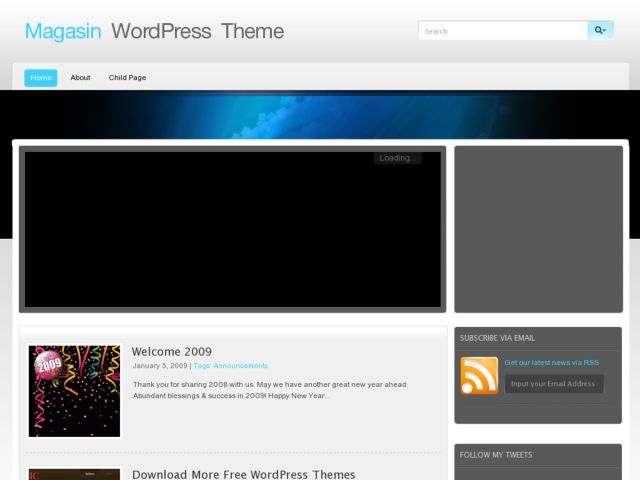Click the Follow My Tweets heading

coord(496,455)
